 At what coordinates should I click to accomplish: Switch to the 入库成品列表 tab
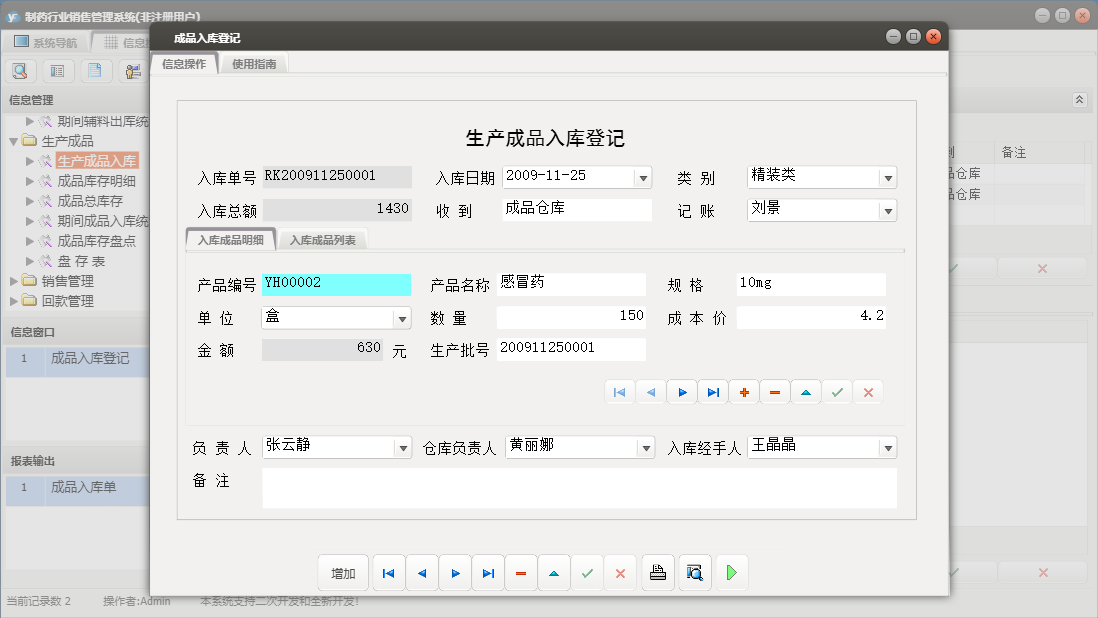click(325, 239)
